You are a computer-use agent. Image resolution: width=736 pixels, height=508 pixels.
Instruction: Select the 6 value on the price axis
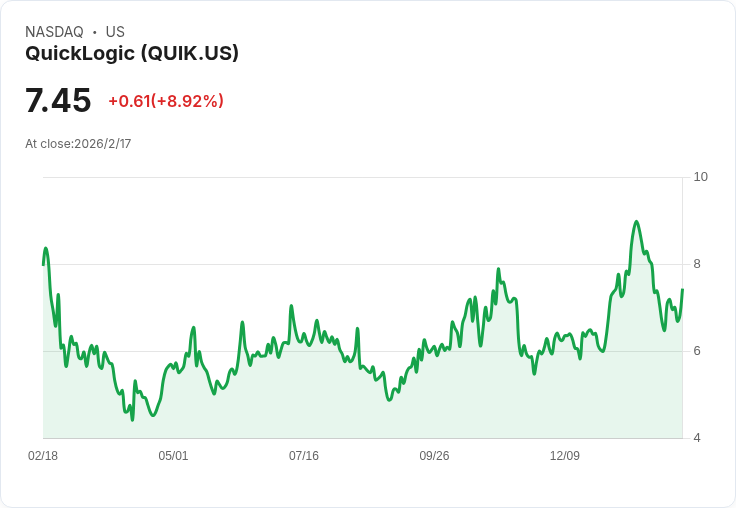pyautogui.click(x=697, y=351)
